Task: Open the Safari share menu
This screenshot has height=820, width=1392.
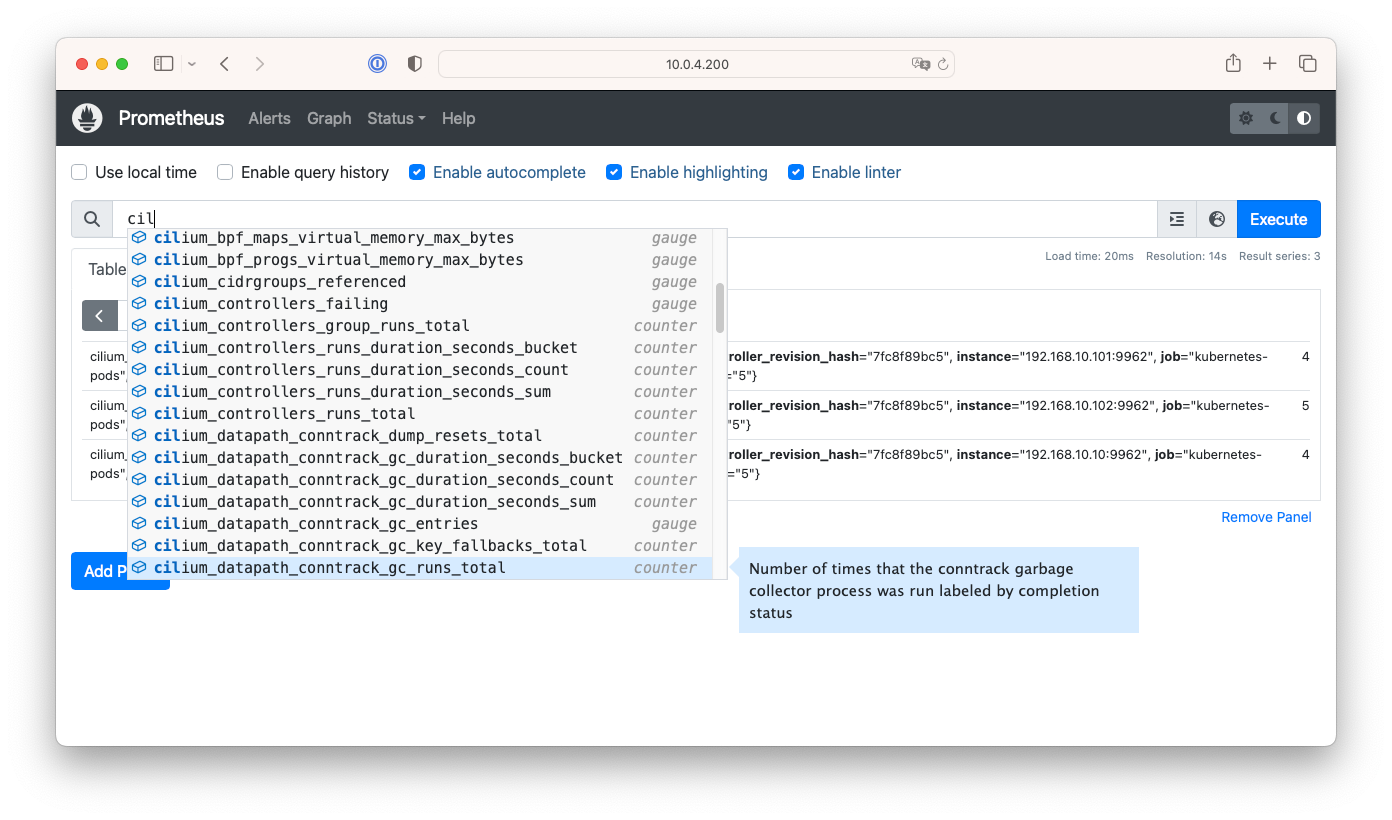Action: [1233, 63]
